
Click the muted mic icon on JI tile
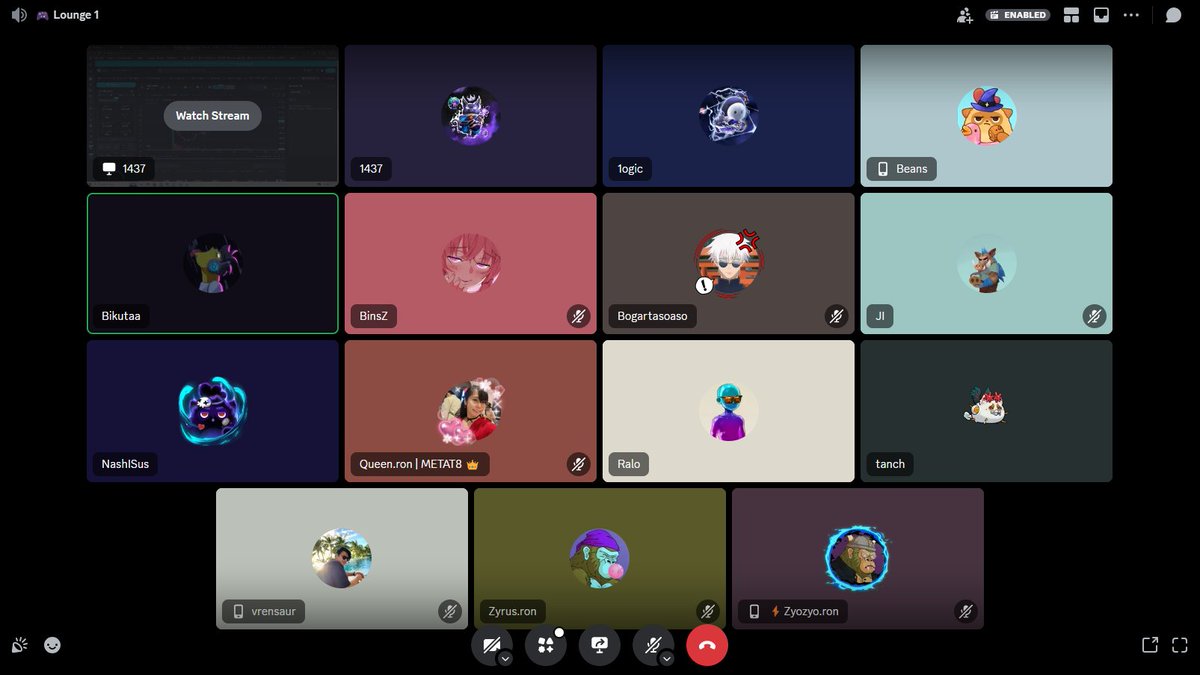pyautogui.click(x=1094, y=316)
